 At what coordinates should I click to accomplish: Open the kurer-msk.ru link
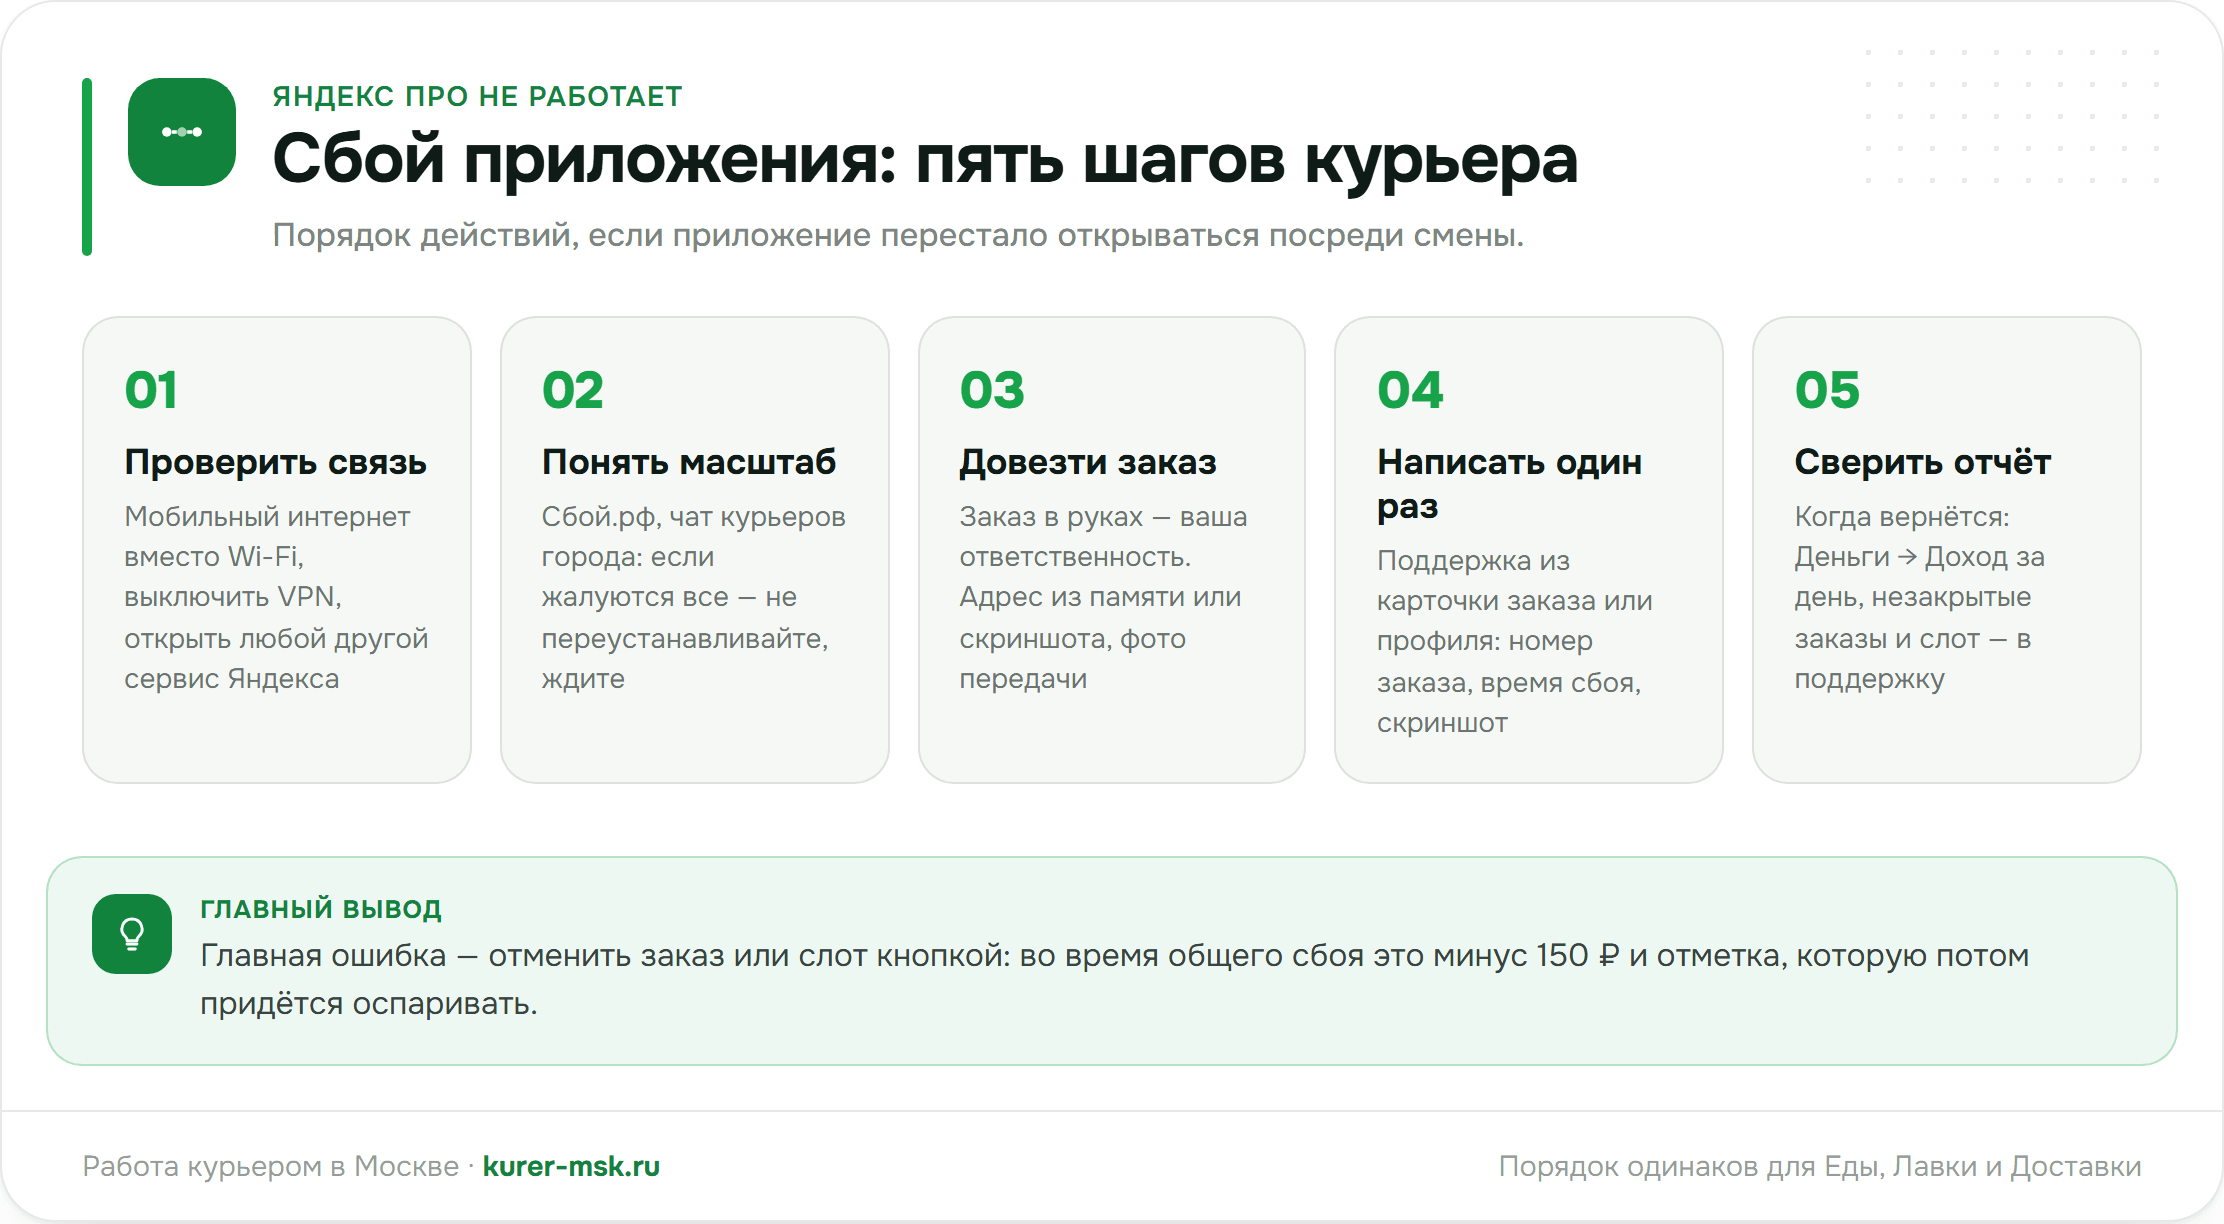(571, 1166)
